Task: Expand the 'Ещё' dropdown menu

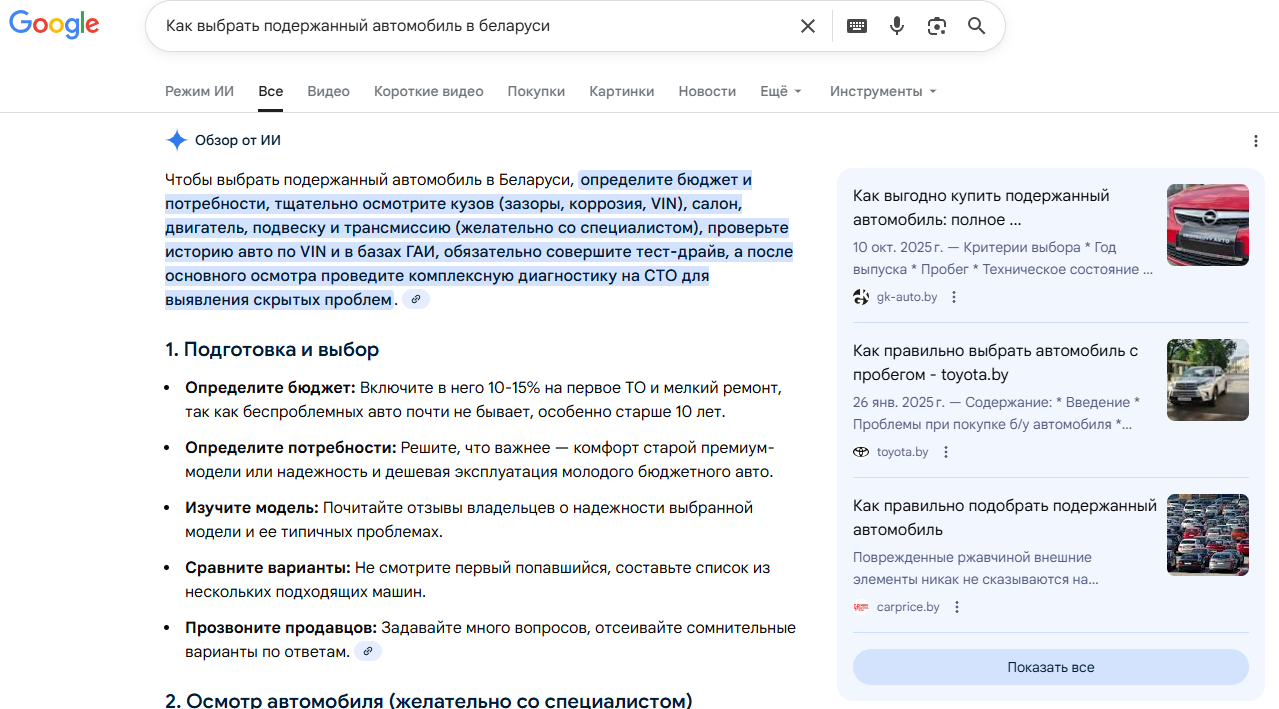Action: pyautogui.click(x=781, y=91)
